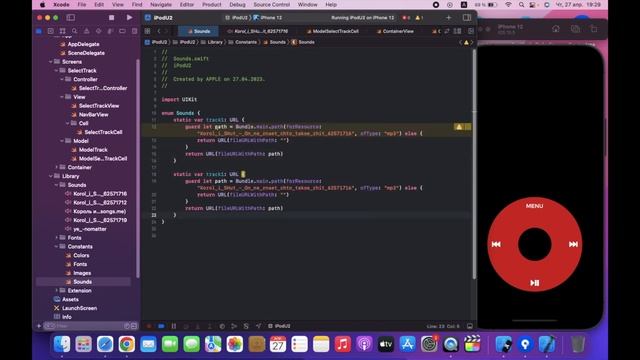Run the project with the play button
The image size is (640, 360).
coord(129,18)
